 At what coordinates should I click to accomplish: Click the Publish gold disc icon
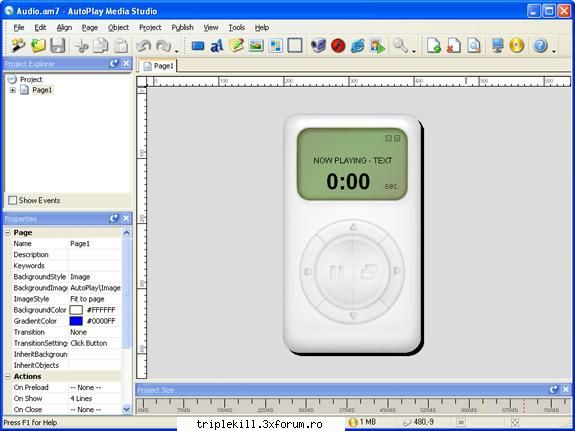pos(516,46)
